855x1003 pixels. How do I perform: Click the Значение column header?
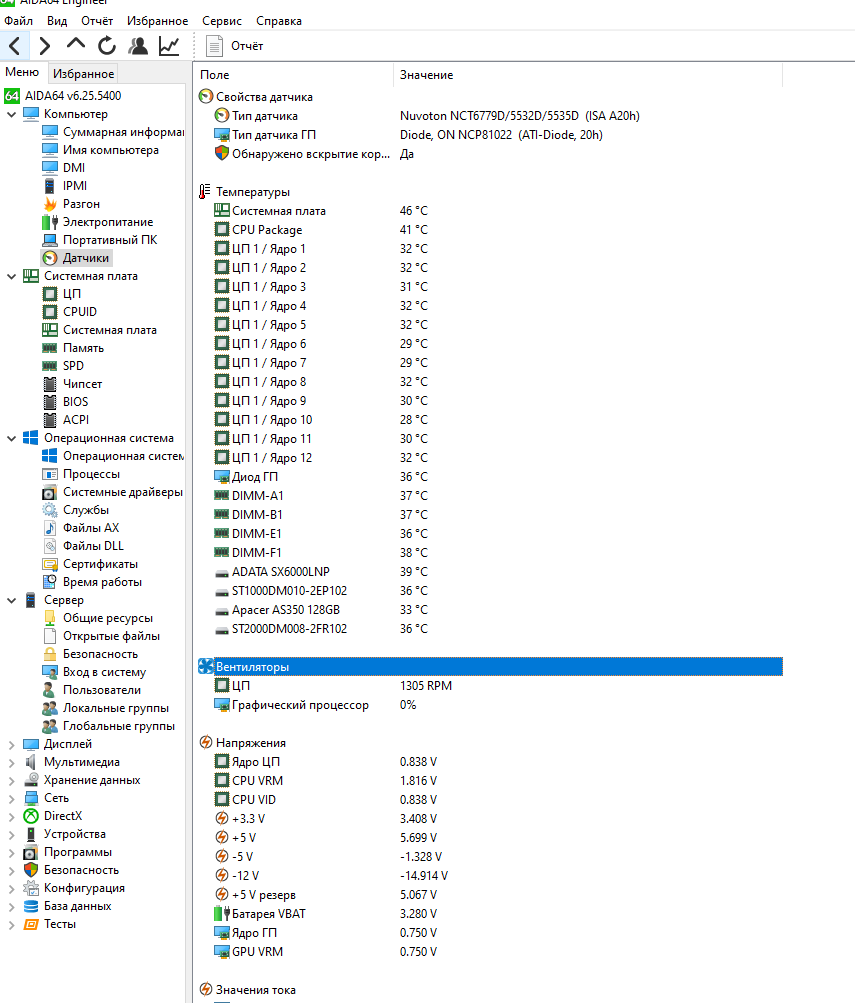[x=588, y=75]
